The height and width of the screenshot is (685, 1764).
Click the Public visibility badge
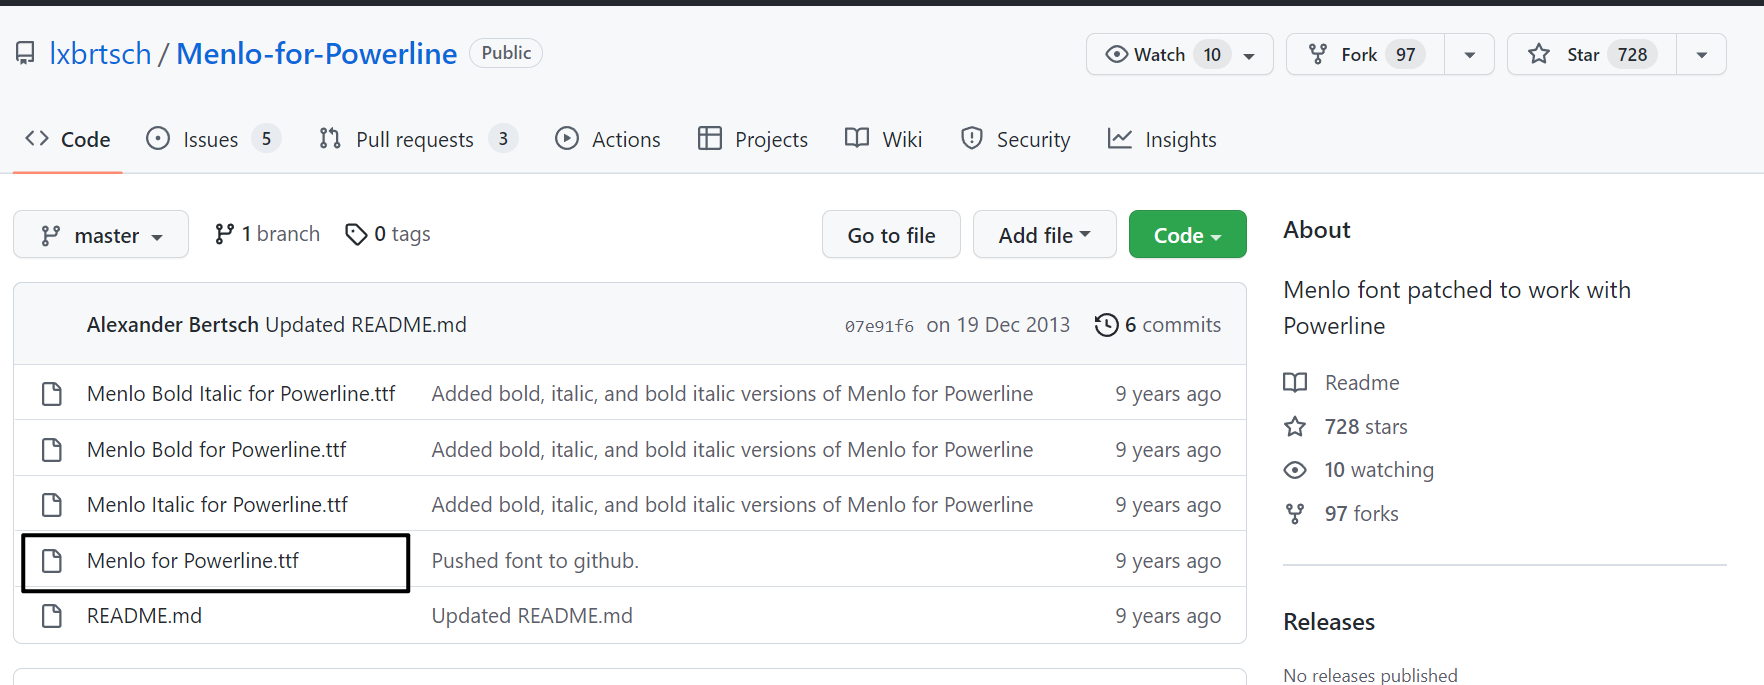(x=506, y=53)
